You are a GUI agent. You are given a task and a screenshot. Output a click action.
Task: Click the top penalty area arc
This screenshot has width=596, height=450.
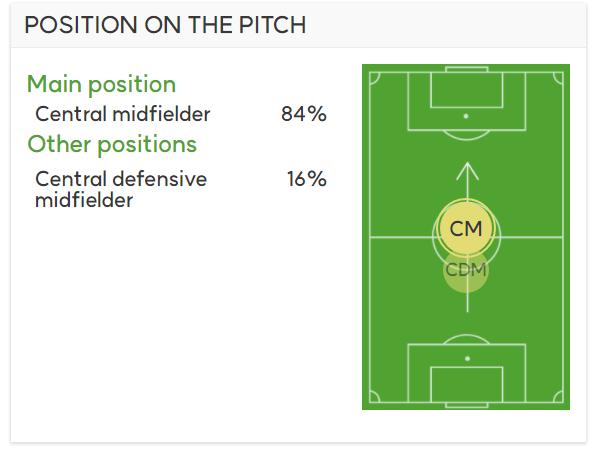(466, 136)
